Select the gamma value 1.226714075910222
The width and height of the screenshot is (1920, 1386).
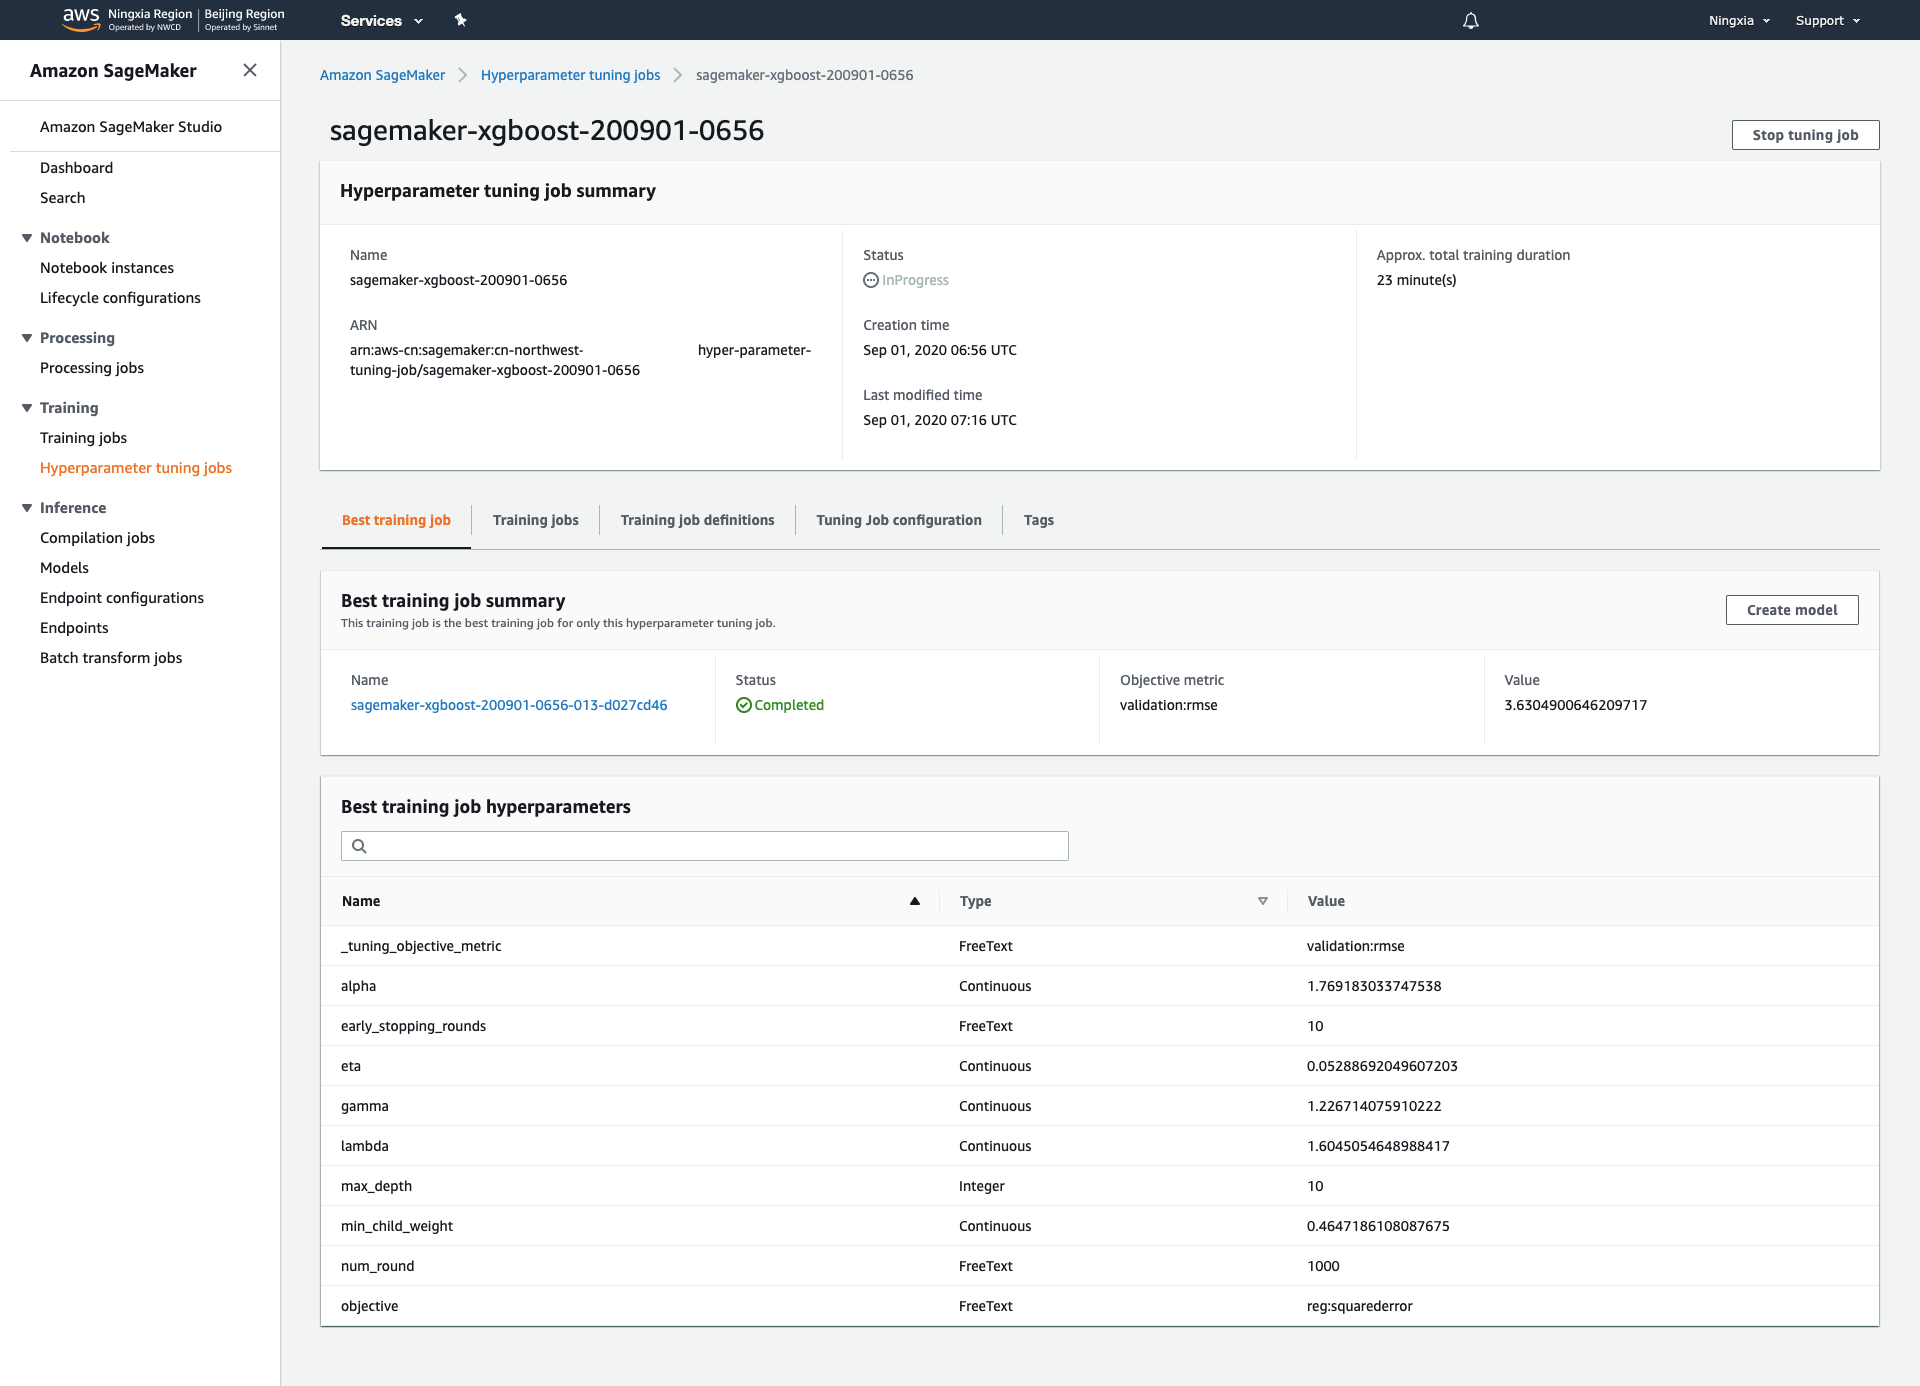pos(1374,1106)
